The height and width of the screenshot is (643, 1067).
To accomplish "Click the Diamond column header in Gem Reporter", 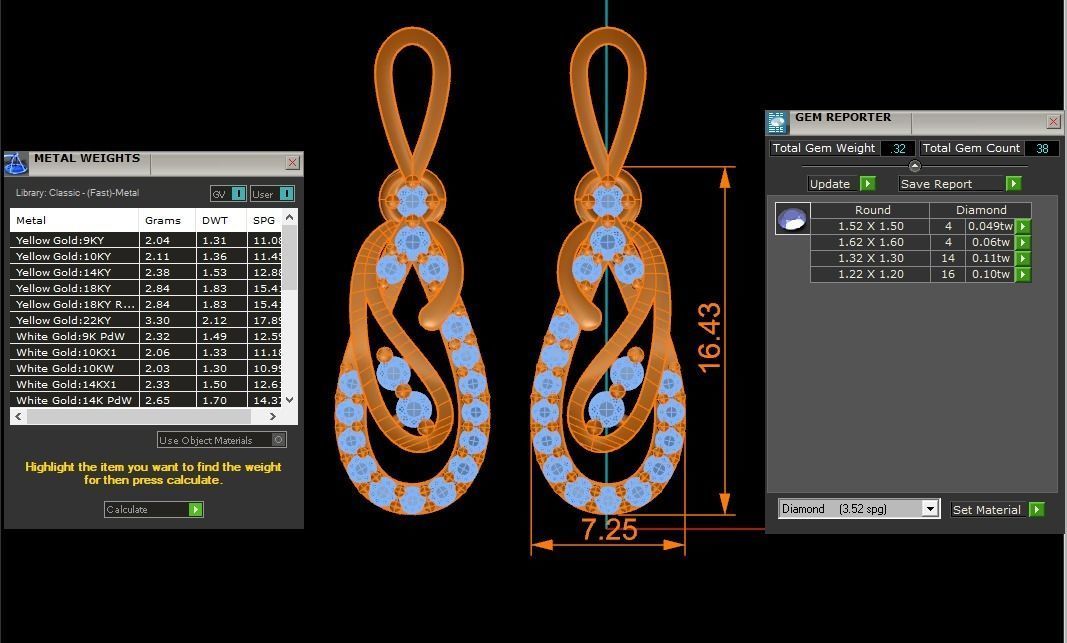I will (x=981, y=210).
